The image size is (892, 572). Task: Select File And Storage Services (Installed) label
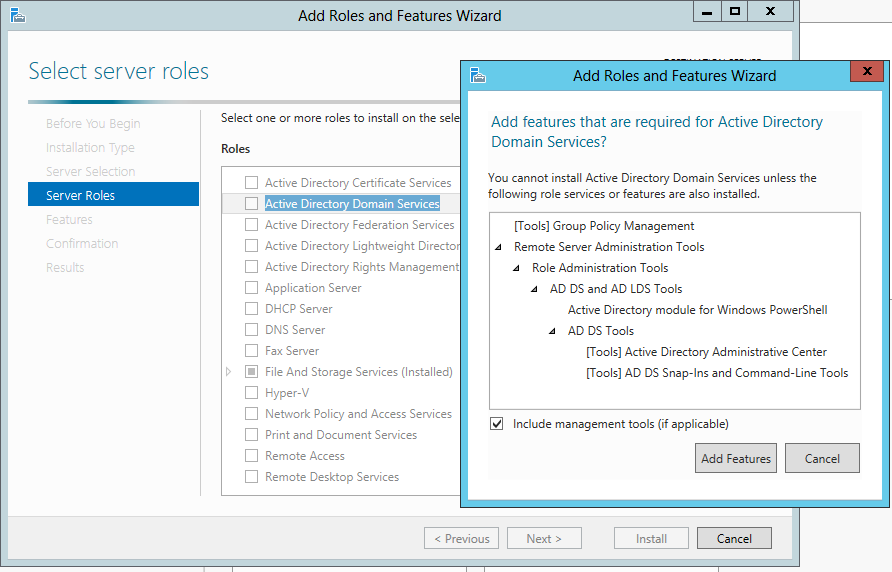coord(359,372)
